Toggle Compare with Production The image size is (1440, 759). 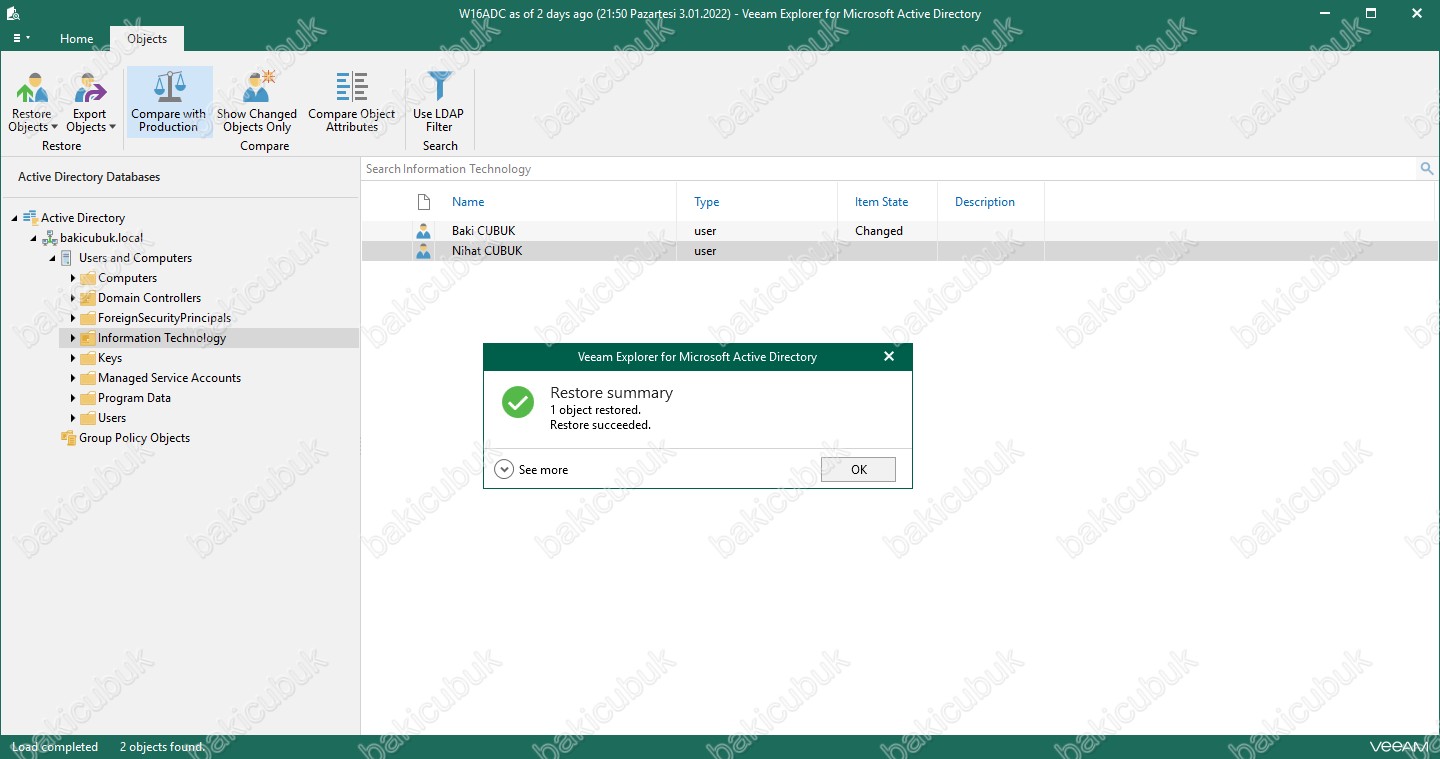click(x=169, y=102)
